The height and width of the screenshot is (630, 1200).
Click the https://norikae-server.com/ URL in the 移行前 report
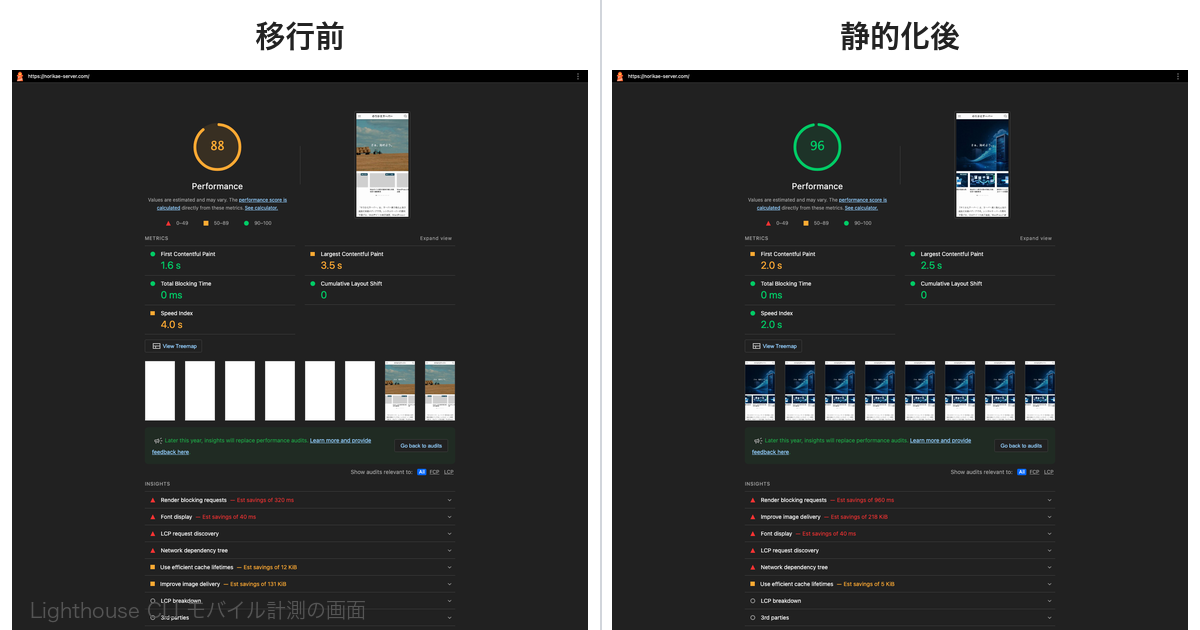coord(59,76)
